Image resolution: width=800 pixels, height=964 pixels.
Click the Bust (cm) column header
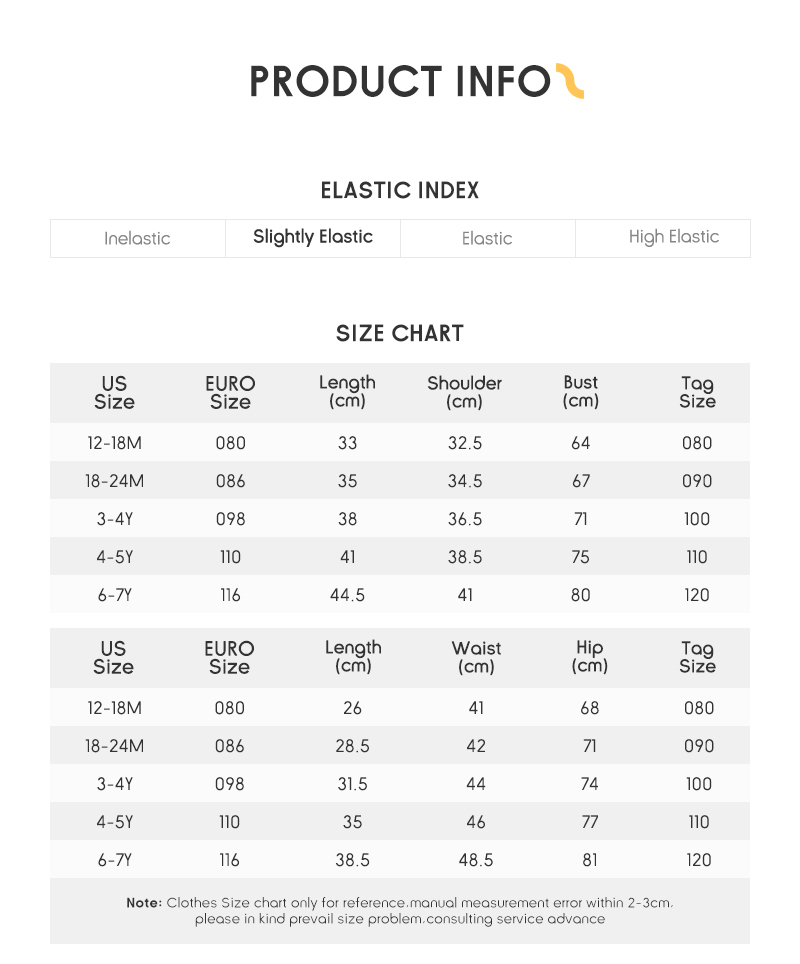[x=580, y=392]
